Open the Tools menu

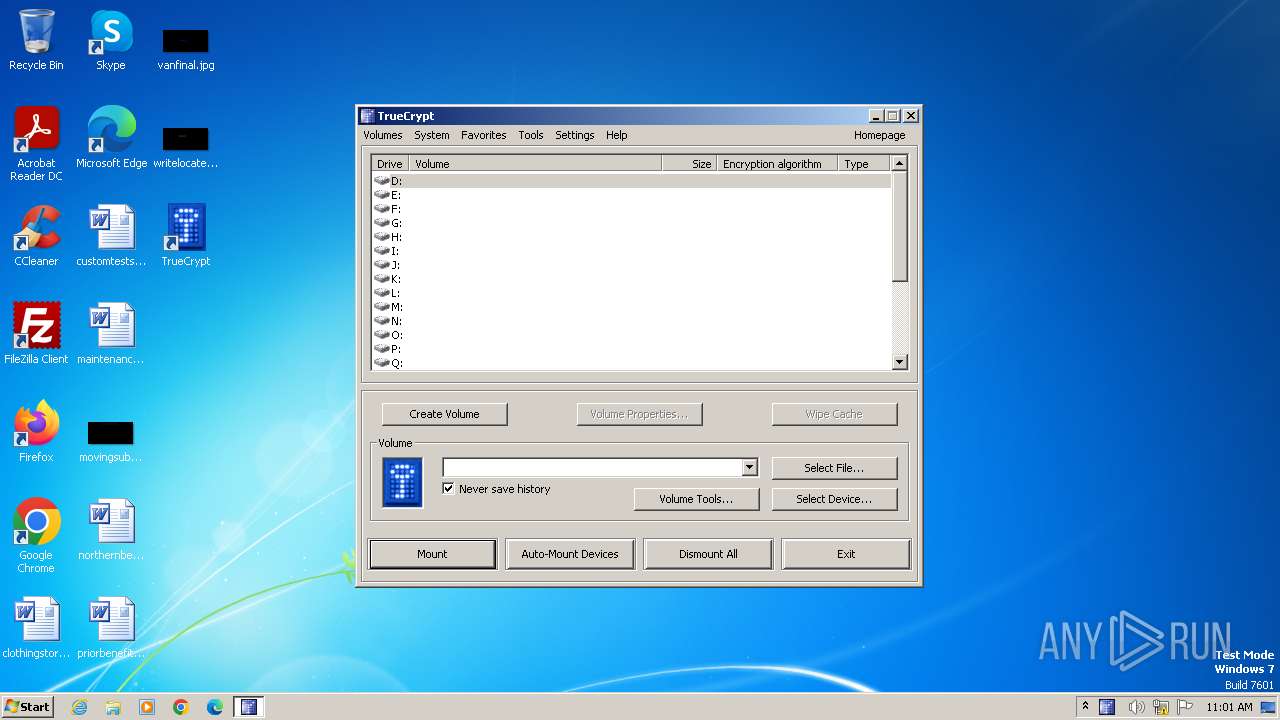coord(531,135)
